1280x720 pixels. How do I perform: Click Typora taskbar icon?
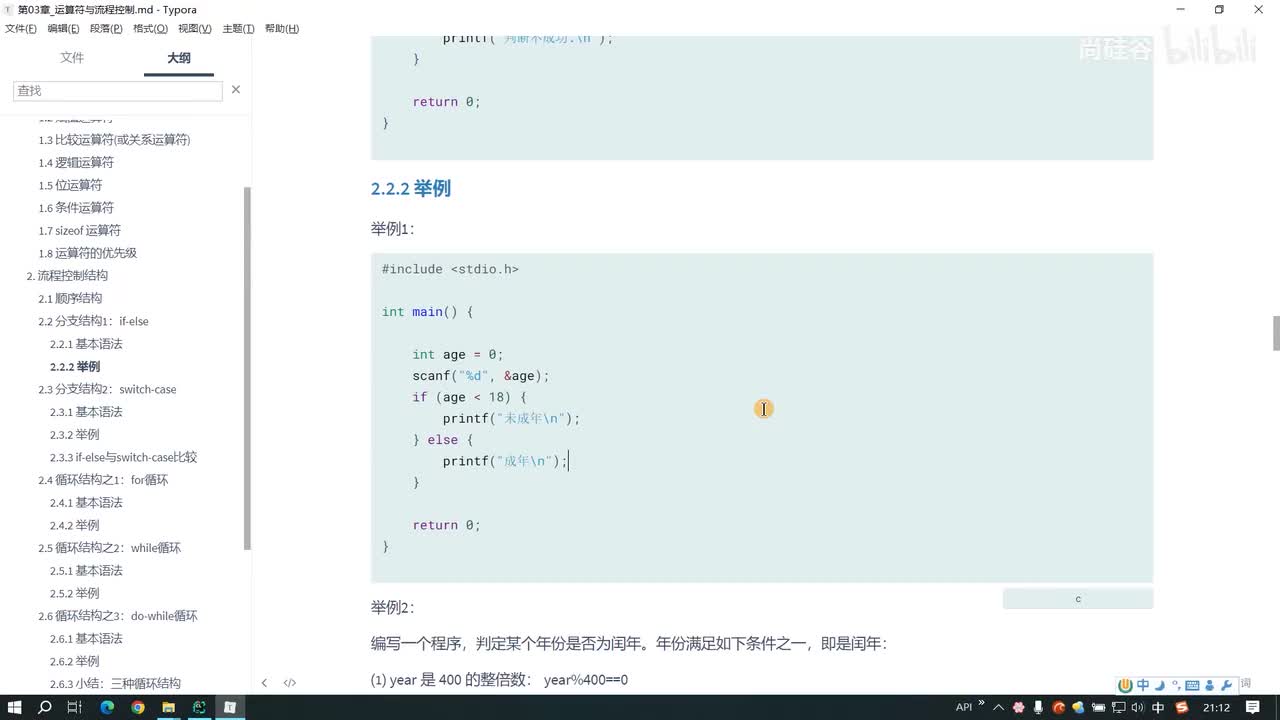coord(230,707)
